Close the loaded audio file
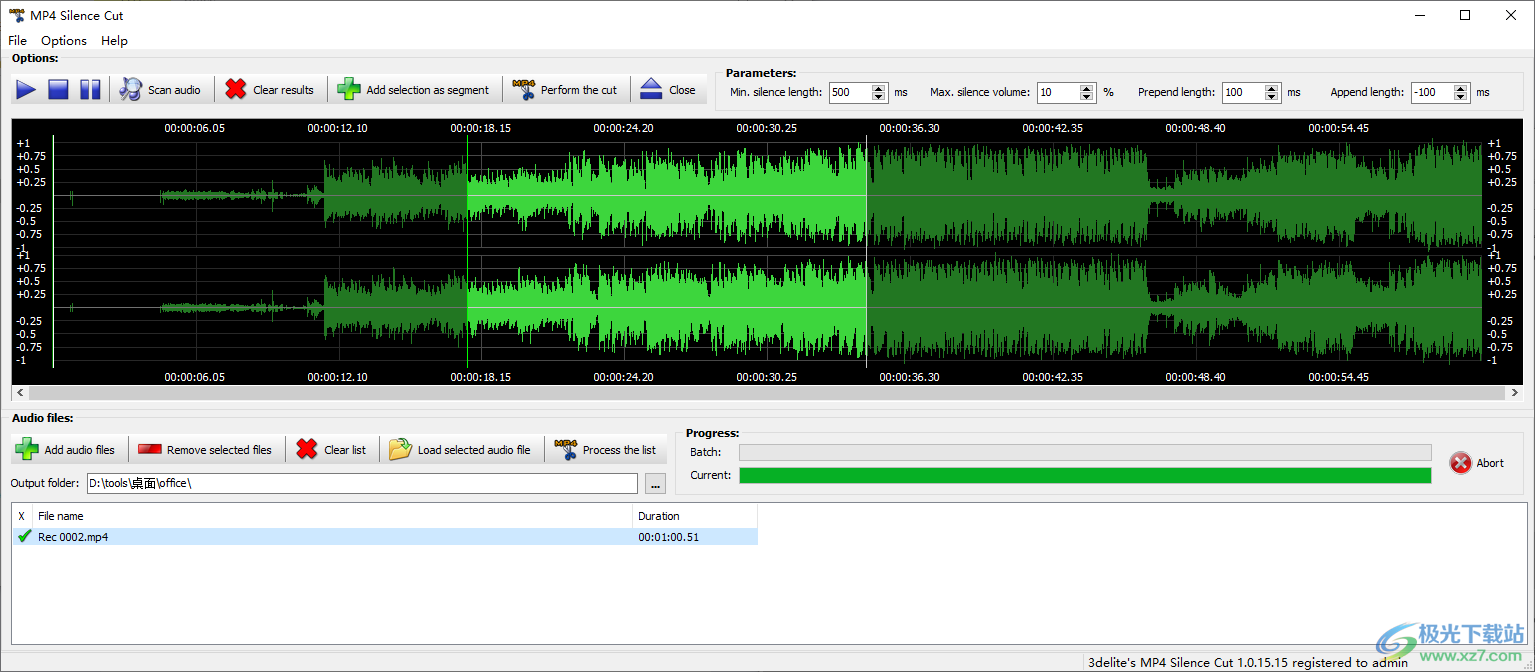This screenshot has width=1535, height=672. [668, 90]
